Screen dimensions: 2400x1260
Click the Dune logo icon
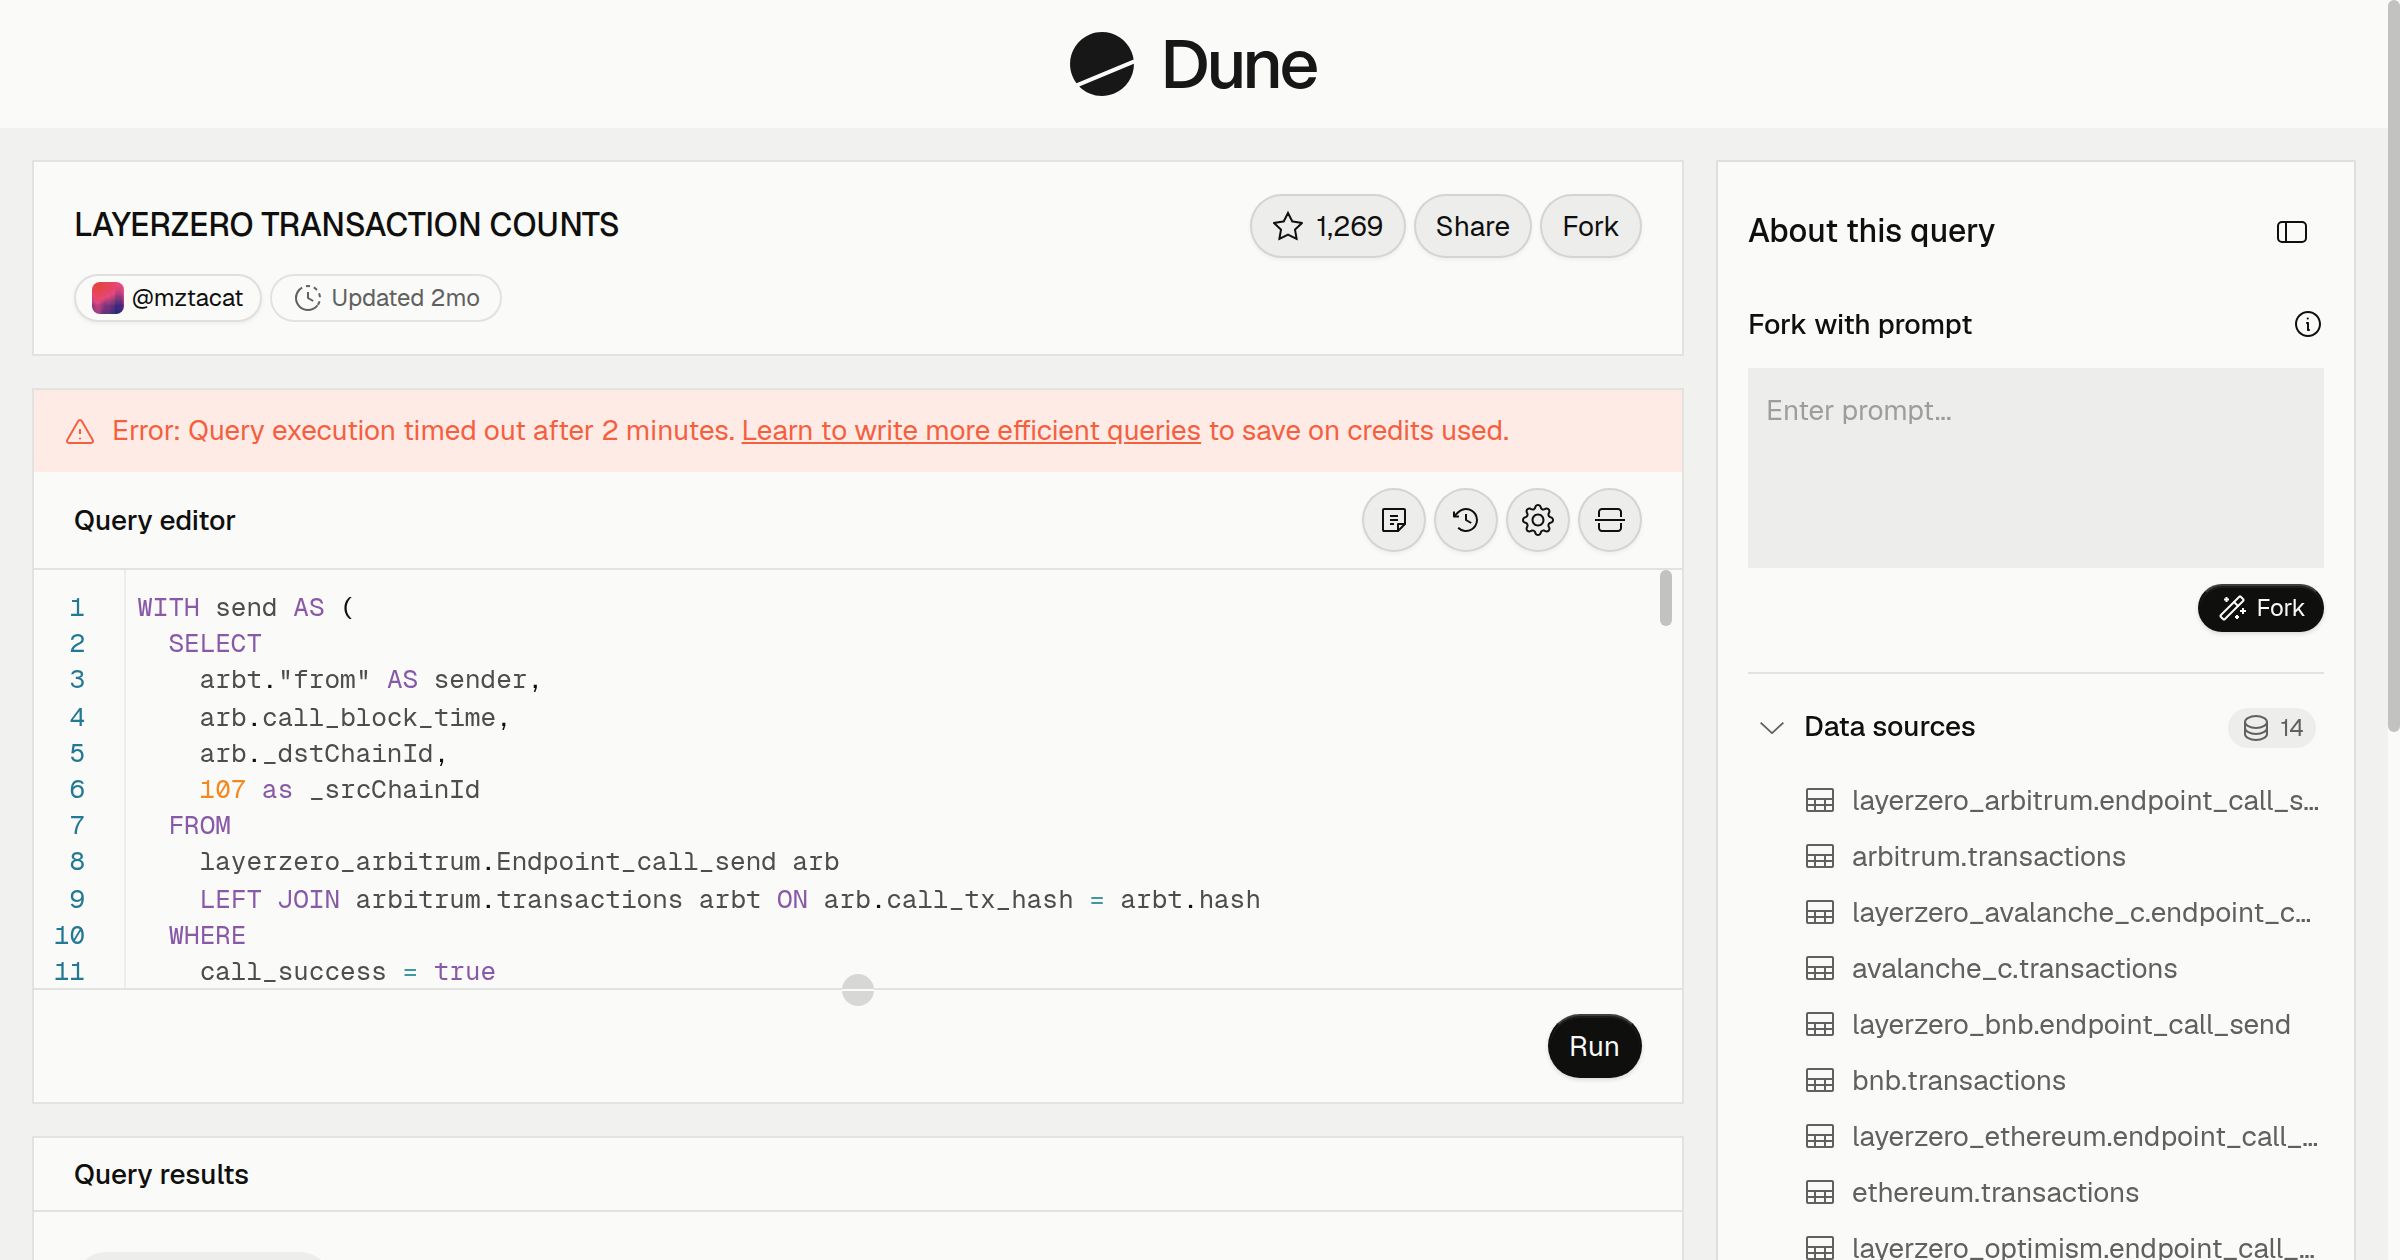1101,64
